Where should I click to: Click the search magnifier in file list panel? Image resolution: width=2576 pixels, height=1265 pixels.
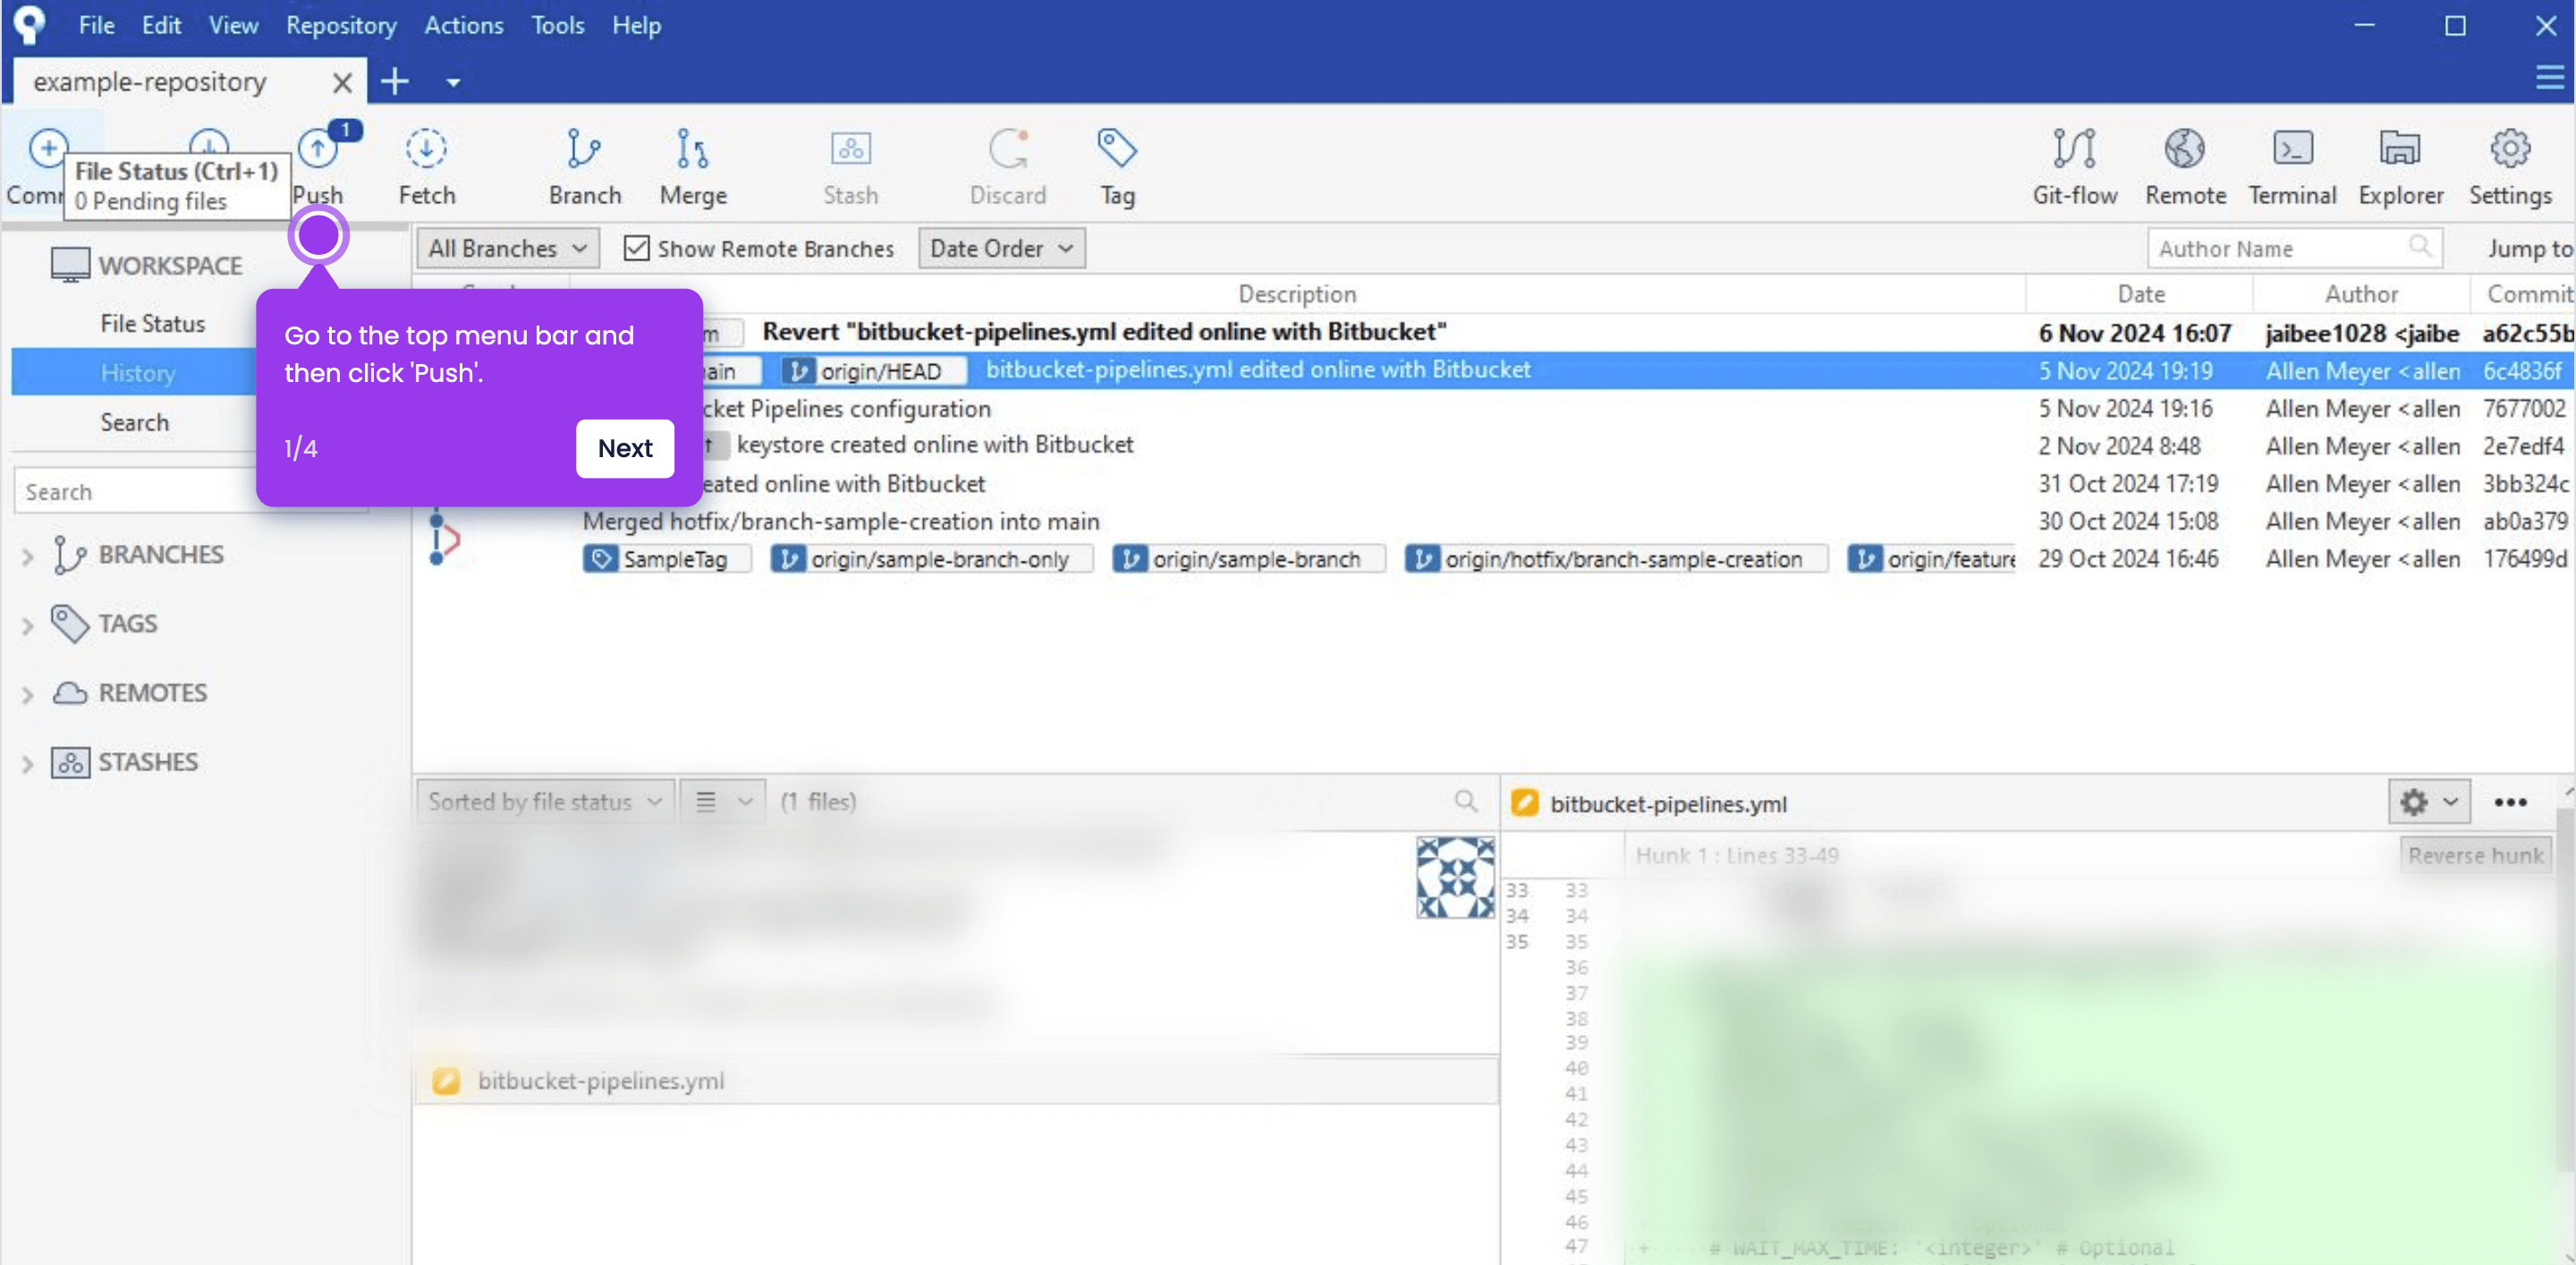(x=1465, y=801)
